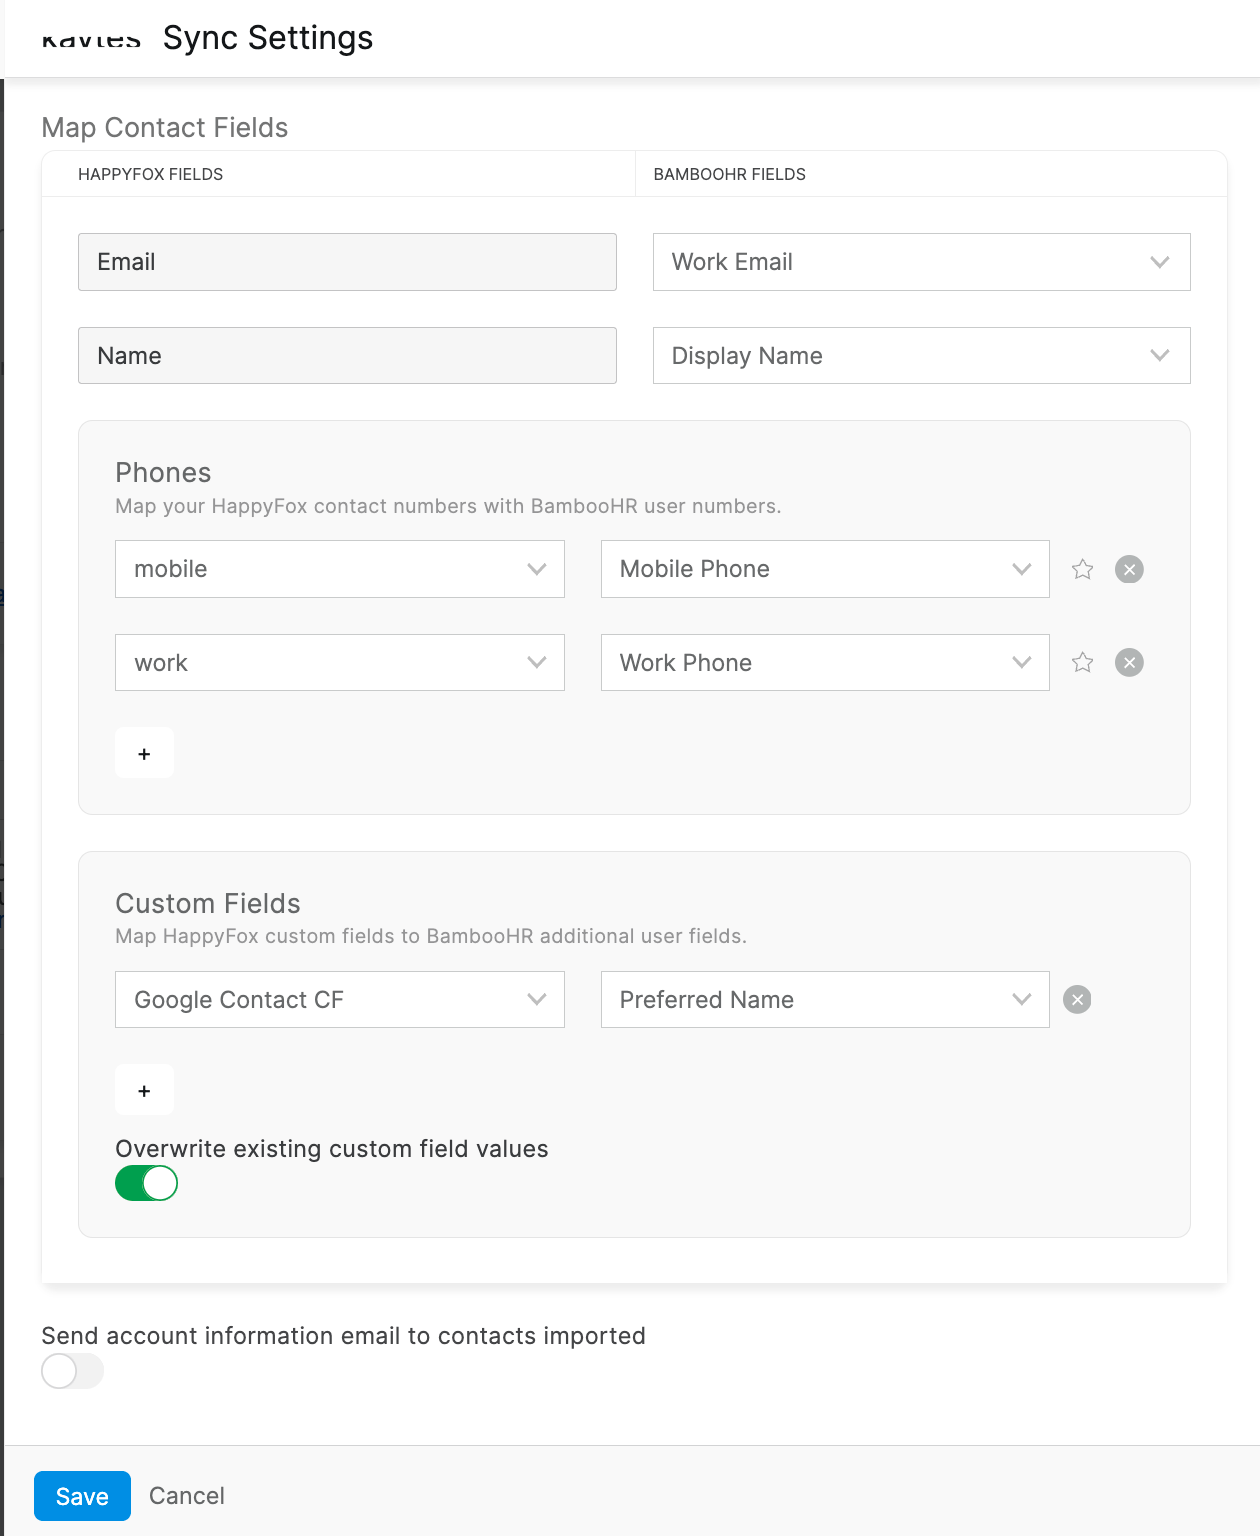This screenshot has width=1260, height=1536.
Task: Remove the Preferred Name custom field mapping
Action: pyautogui.click(x=1077, y=999)
